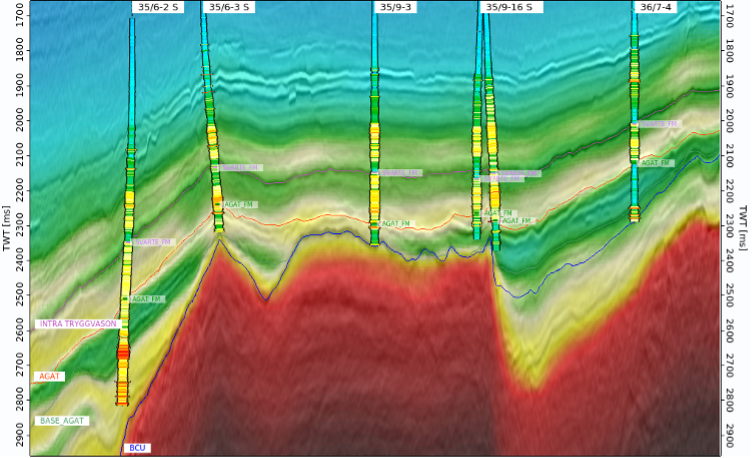The height and width of the screenshot is (458, 753).
Task: Select the blue BCU horizon label
Action: point(137,448)
